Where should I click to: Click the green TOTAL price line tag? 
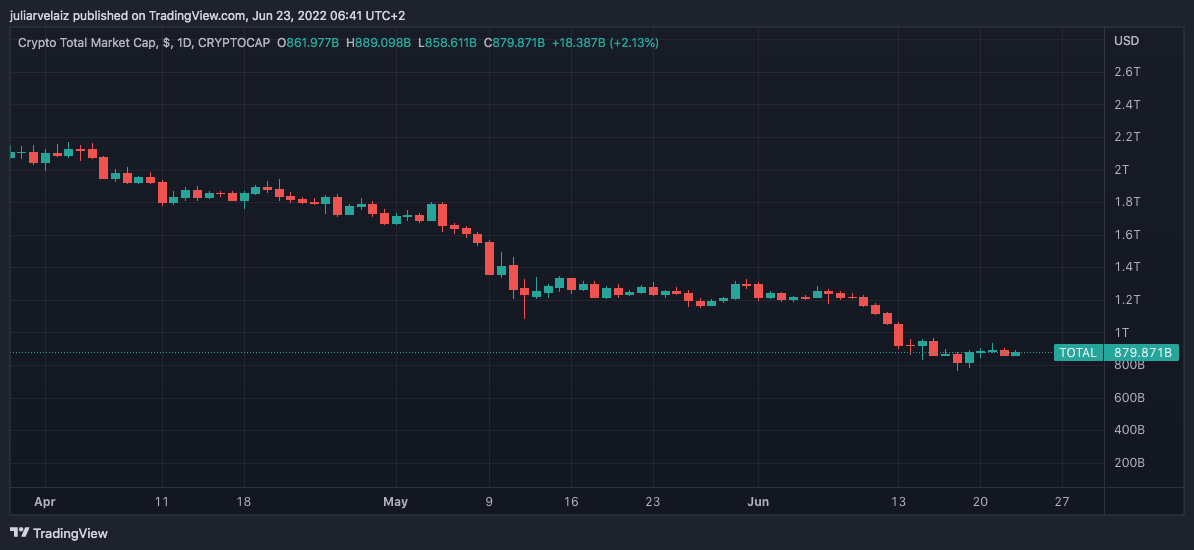[x=1078, y=353]
